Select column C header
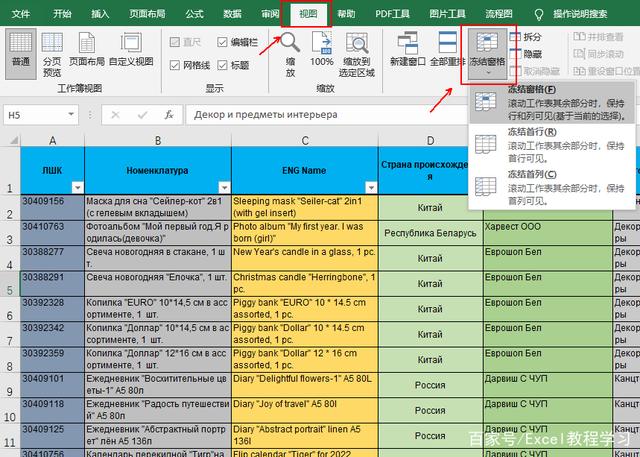 (x=305, y=141)
